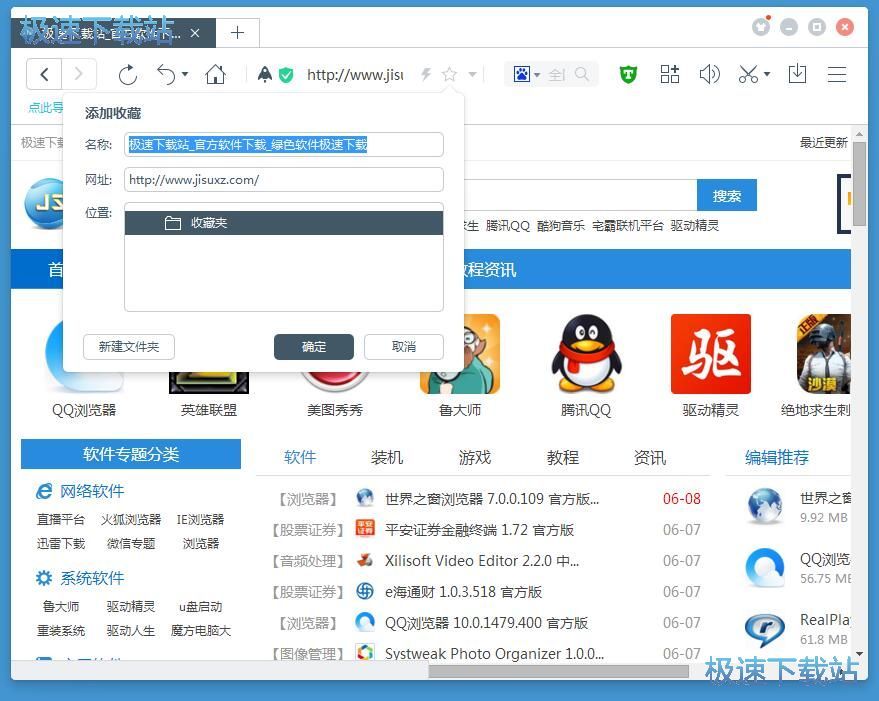The image size is (879, 701).
Task: Click the red 驱动精灵 app icon
Action: coord(710,354)
